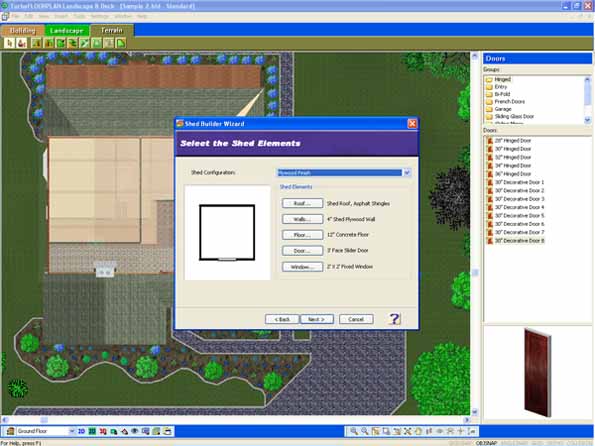The image size is (595, 446).
Task: Select 30" Hinged Door in Doors list
Action: [513, 149]
